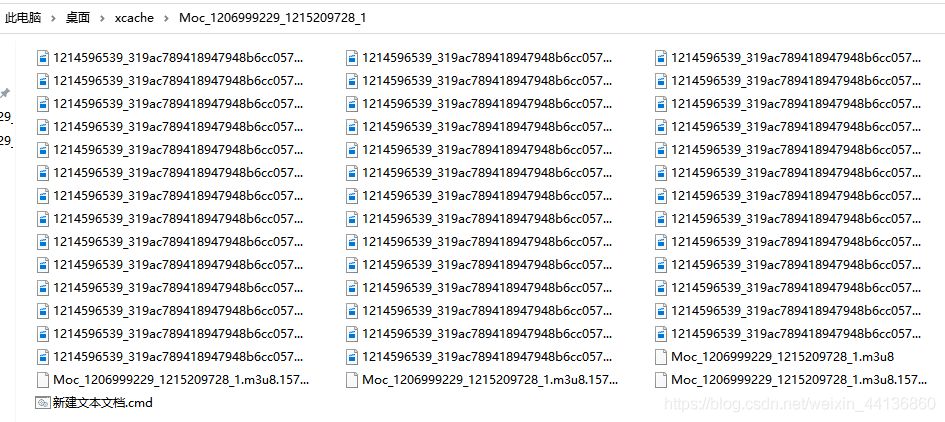
Task: Click the topmost file icon in left column
Action: tap(42, 58)
